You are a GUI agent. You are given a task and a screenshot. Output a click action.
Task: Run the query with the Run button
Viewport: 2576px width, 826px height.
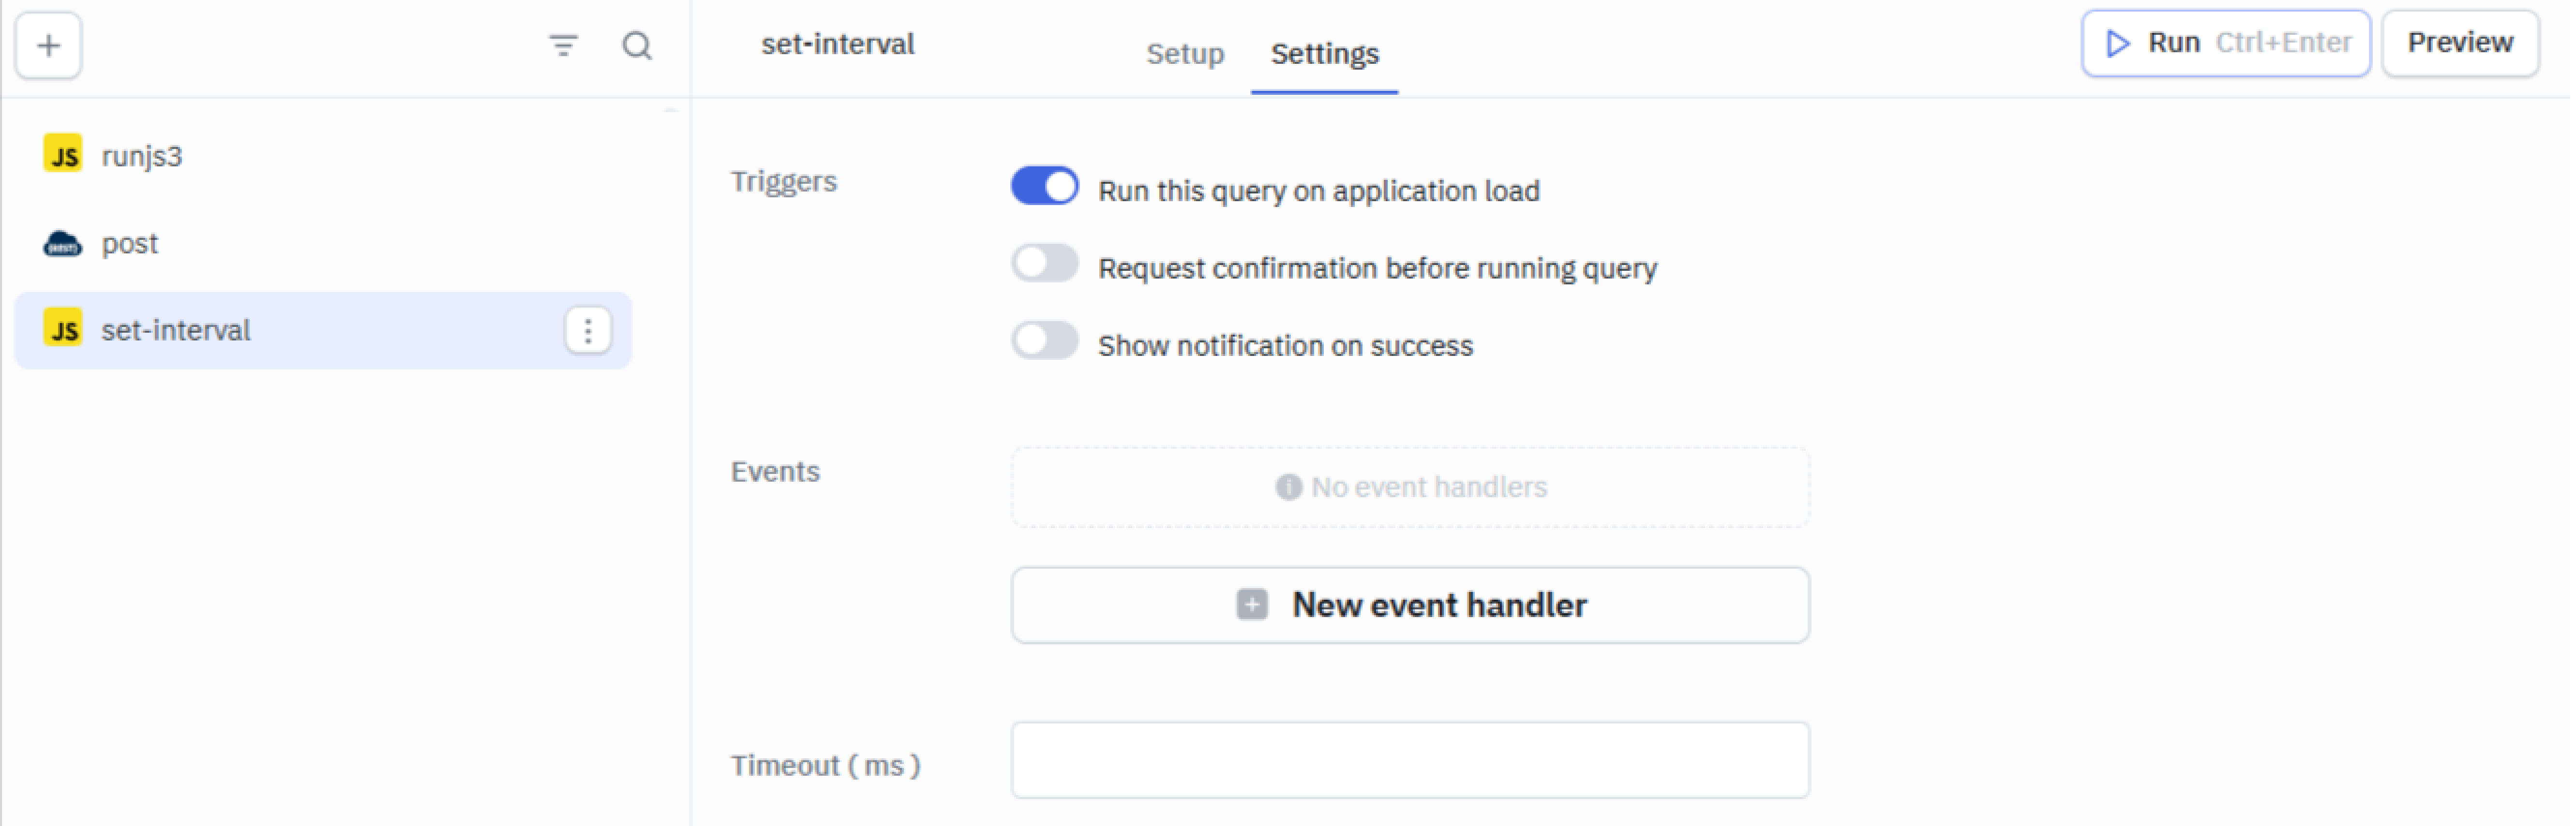tap(2225, 43)
